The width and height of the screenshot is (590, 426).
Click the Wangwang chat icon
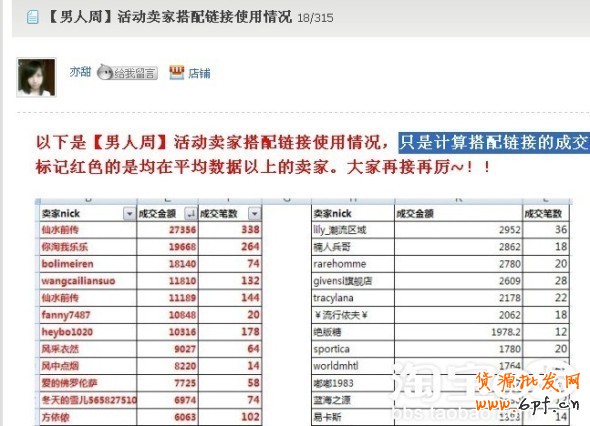(x=104, y=72)
